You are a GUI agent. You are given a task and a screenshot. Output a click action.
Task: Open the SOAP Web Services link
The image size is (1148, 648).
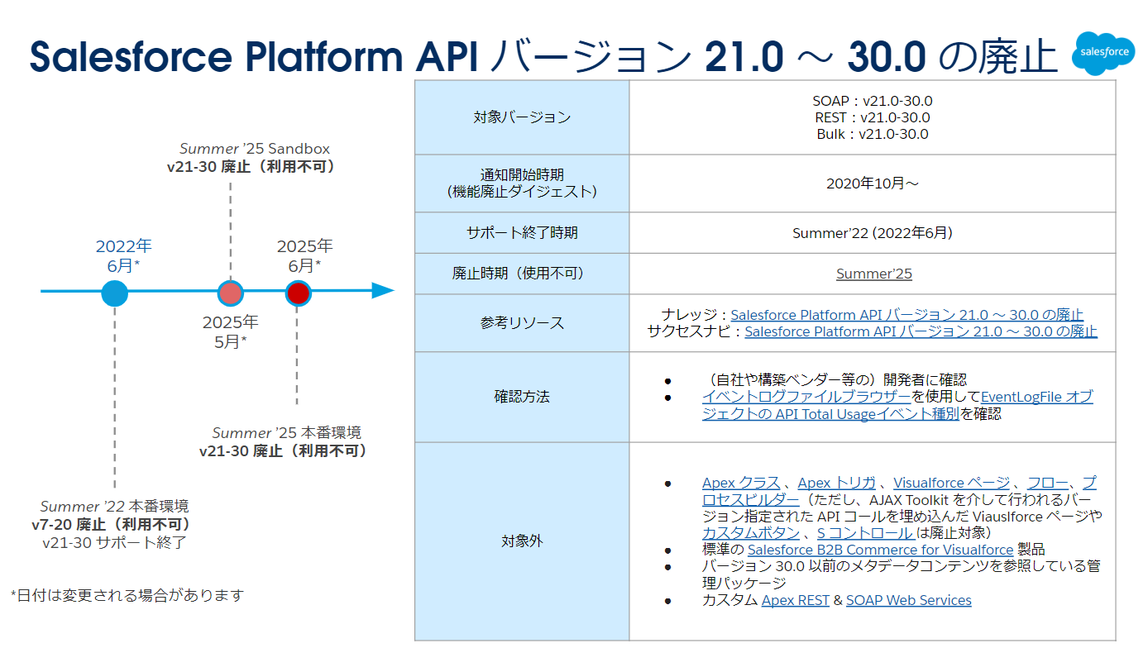coord(909,600)
